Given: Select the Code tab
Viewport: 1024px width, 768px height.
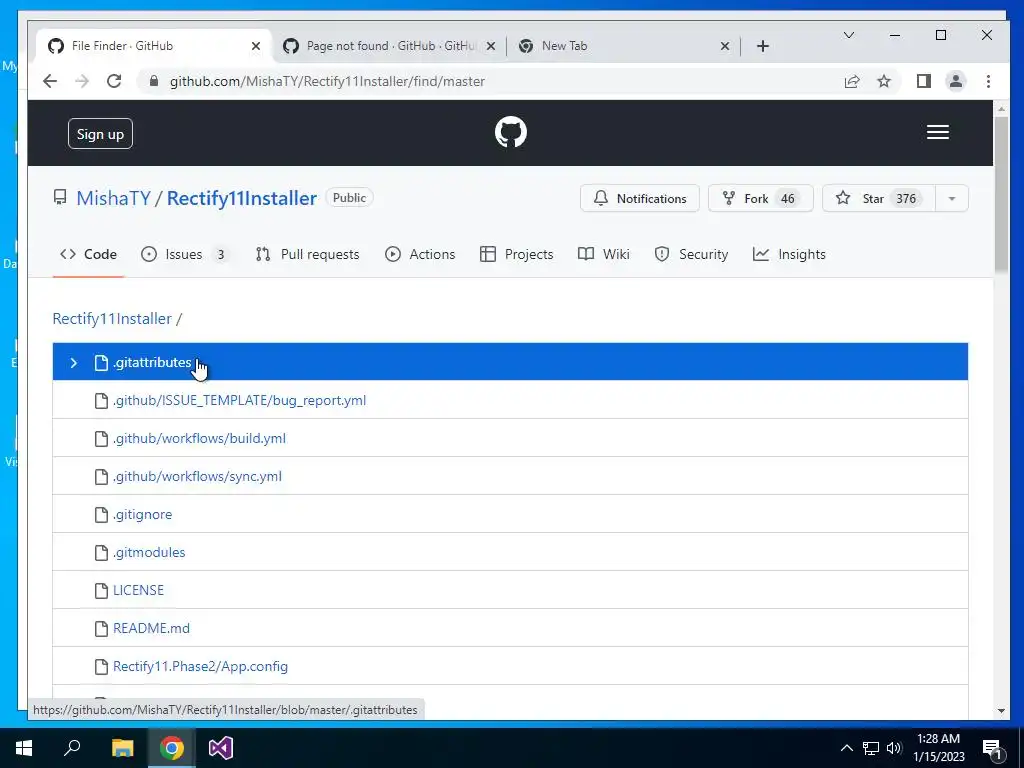Looking at the screenshot, I should (88, 254).
